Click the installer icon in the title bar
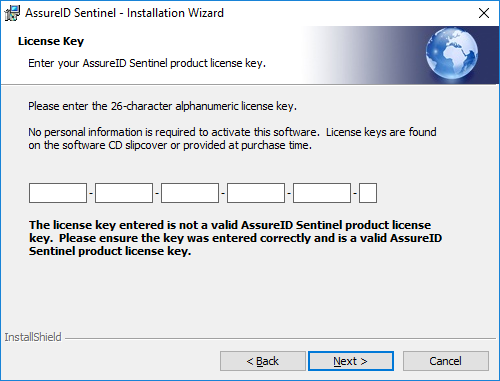Viewport: 500px width, 381px height. tap(12, 13)
